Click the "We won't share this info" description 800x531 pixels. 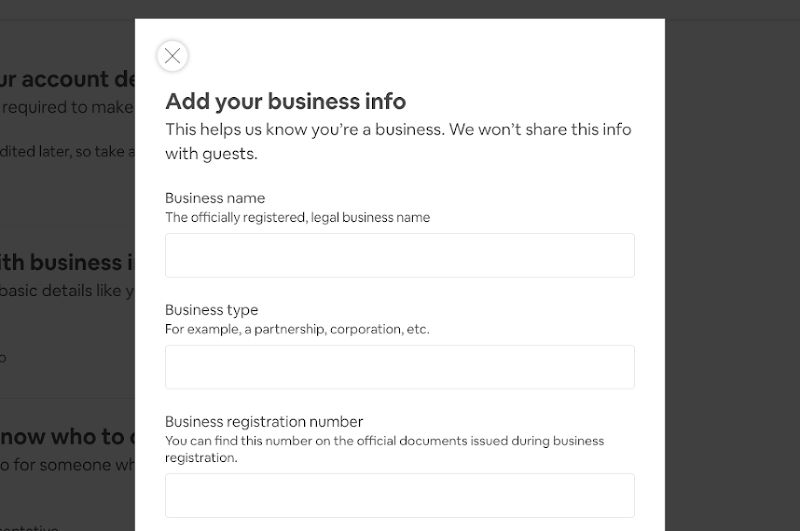[x=540, y=130]
